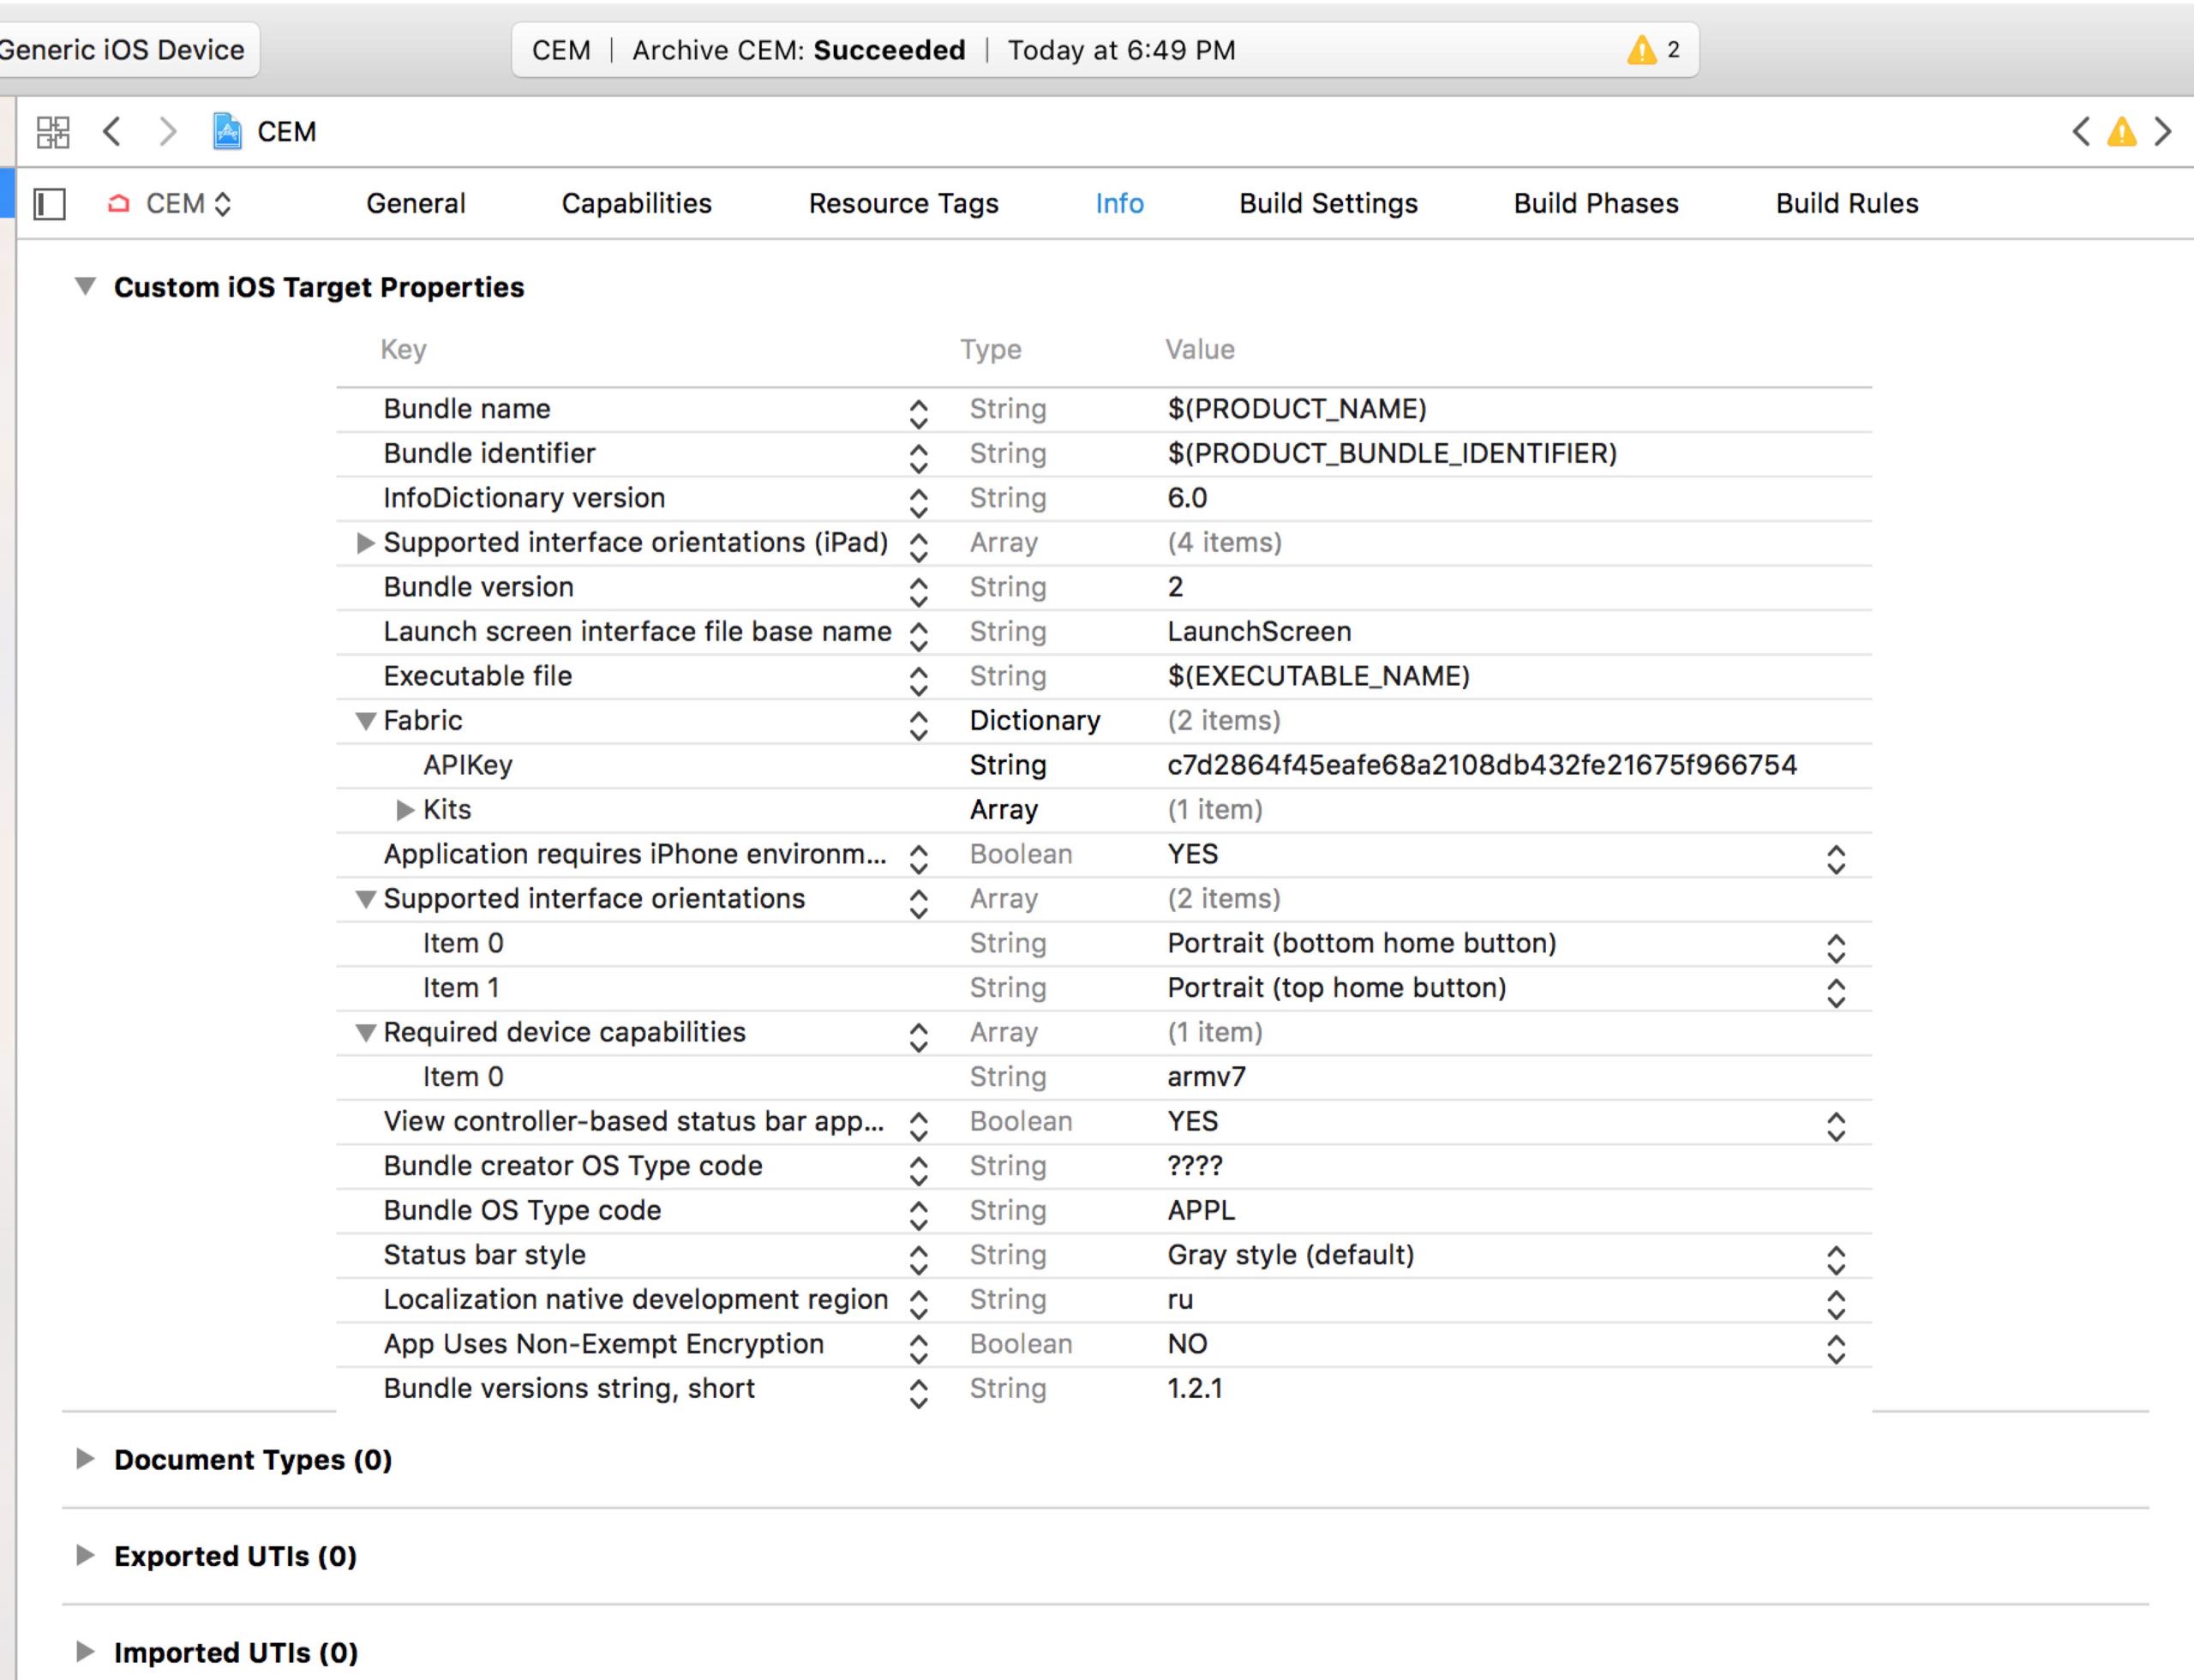Screen dimensions: 2194x1680
Task: Expand the Document Types section
Action: coord(85,1459)
